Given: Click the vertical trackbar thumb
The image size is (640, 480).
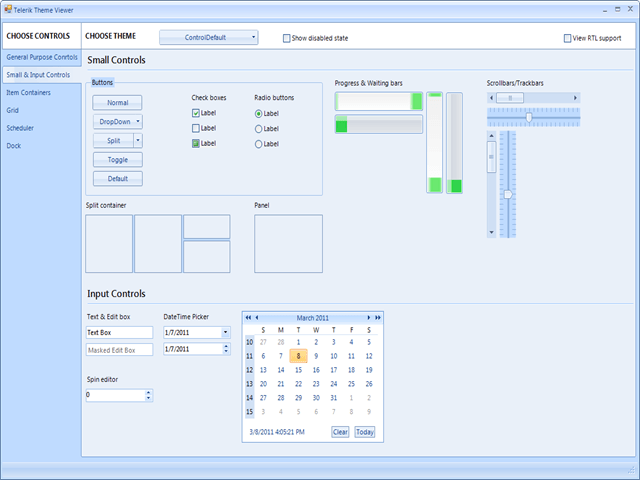Looking at the screenshot, I should [x=508, y=194].
